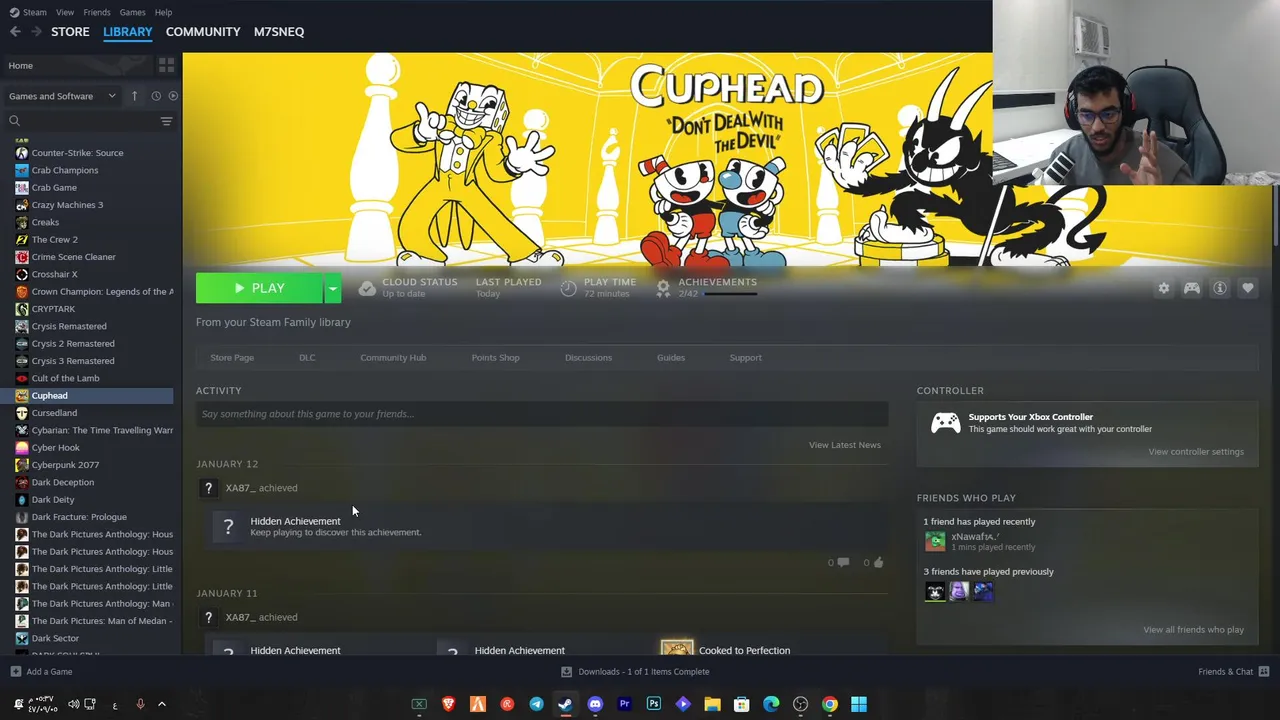Open the Games menu

coord(132,12)
